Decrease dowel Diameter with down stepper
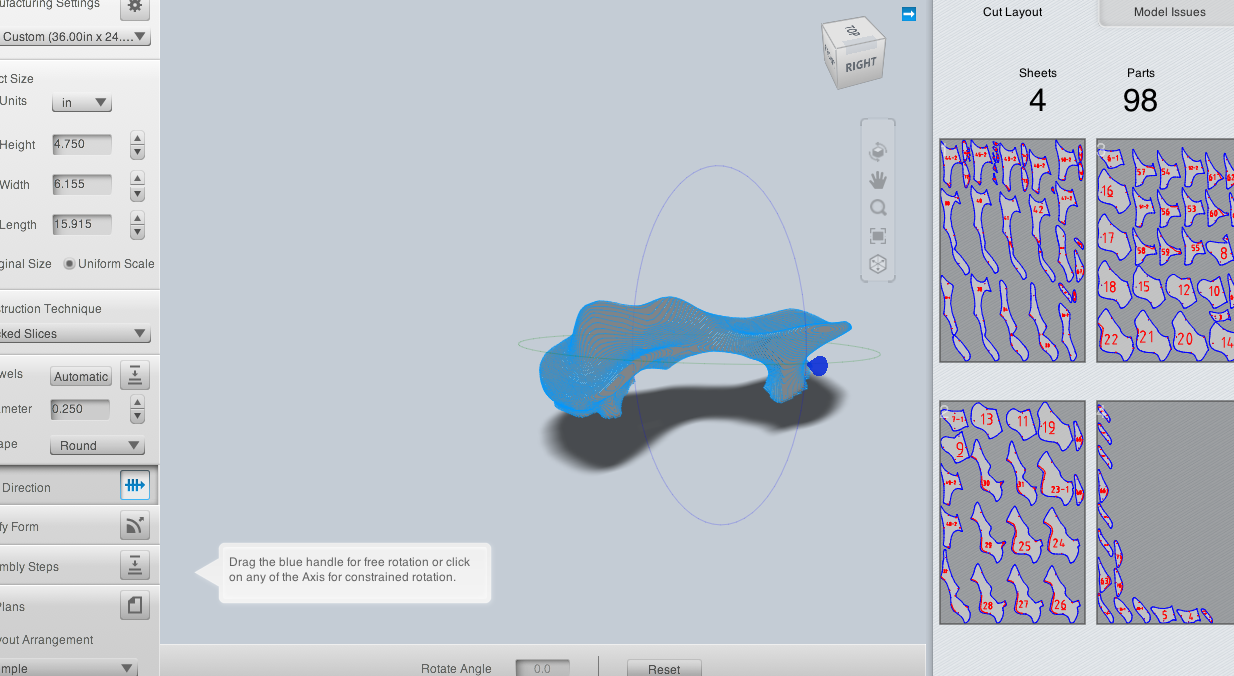 [x=138, y=416]
